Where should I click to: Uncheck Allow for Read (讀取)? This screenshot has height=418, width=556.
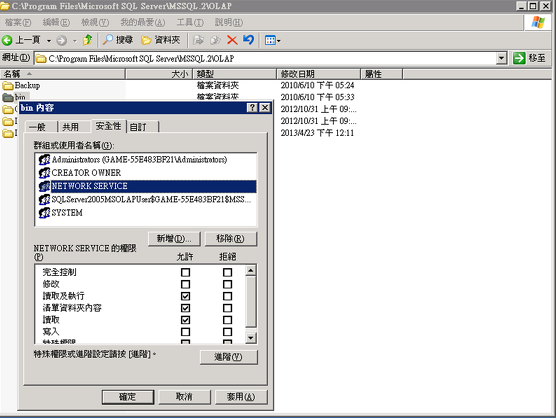coord(185,320)
